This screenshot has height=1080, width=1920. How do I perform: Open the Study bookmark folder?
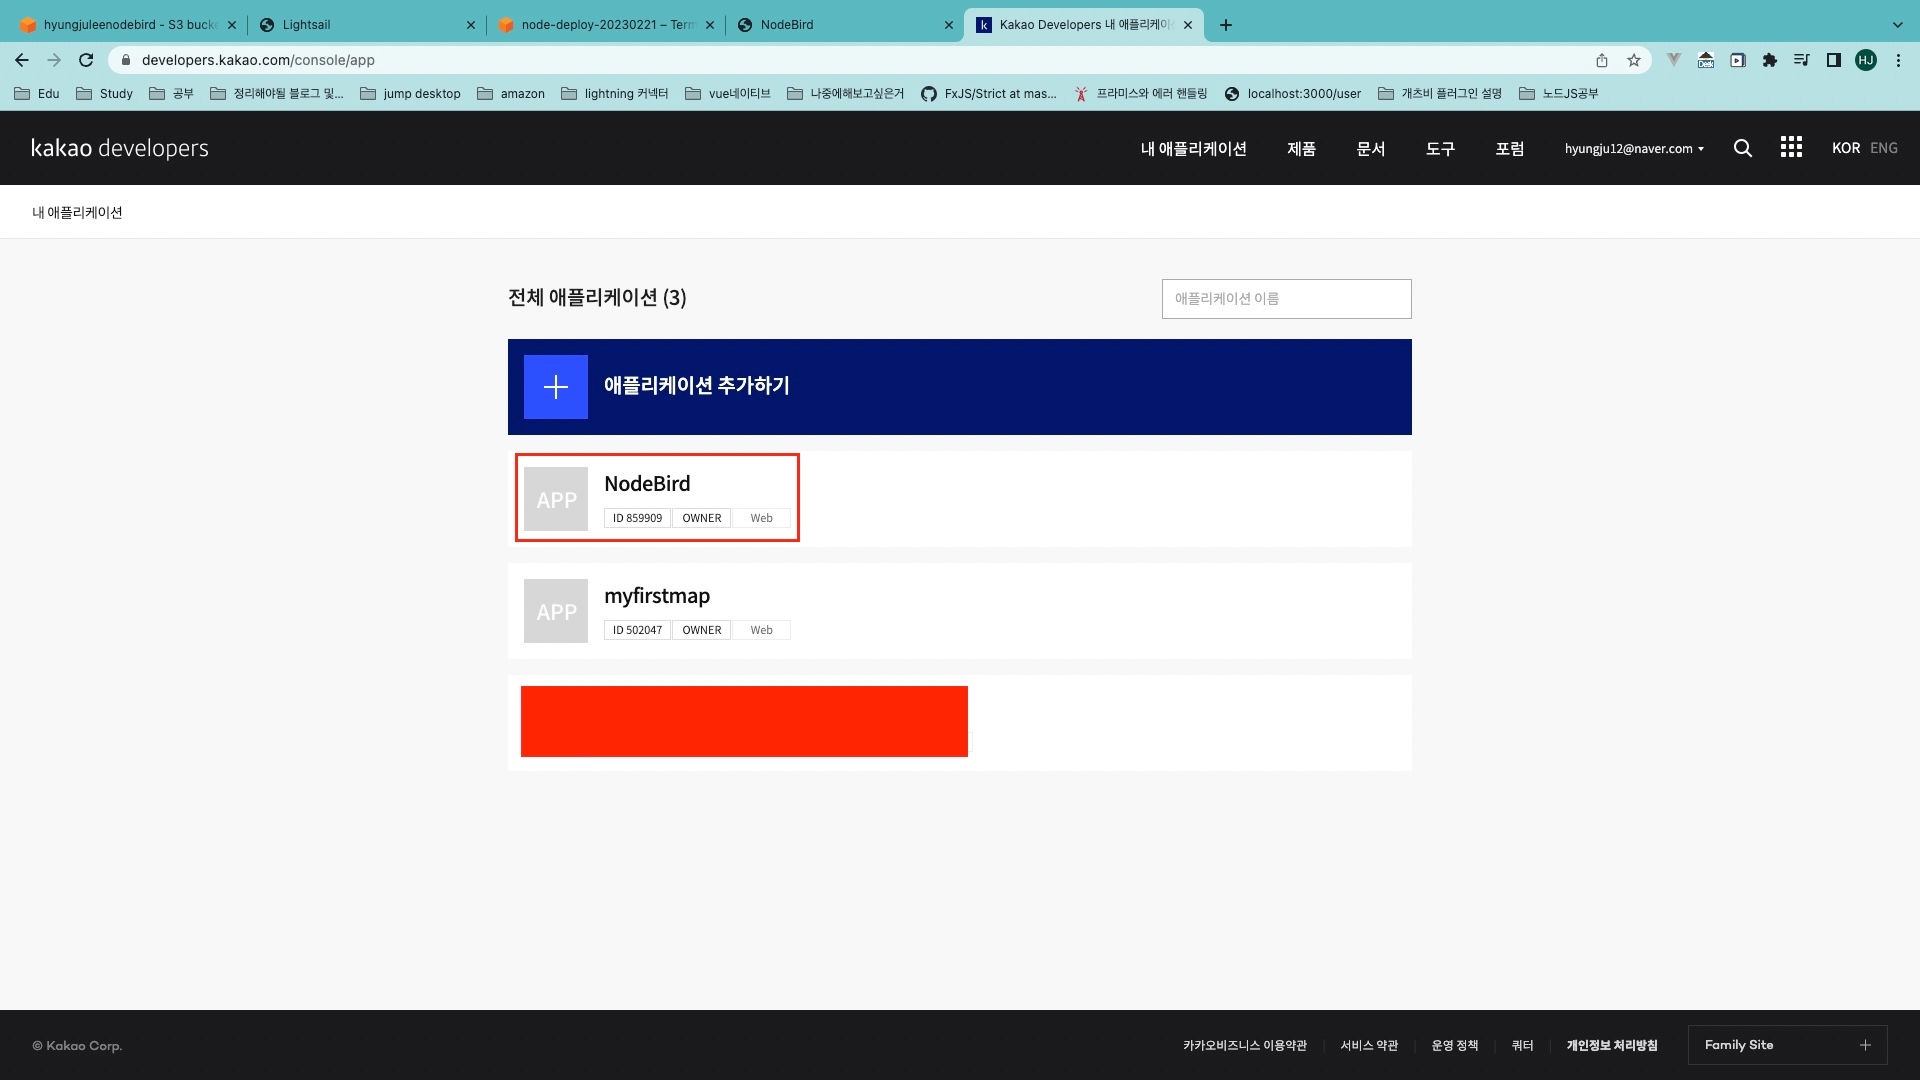tap(105, 94)
